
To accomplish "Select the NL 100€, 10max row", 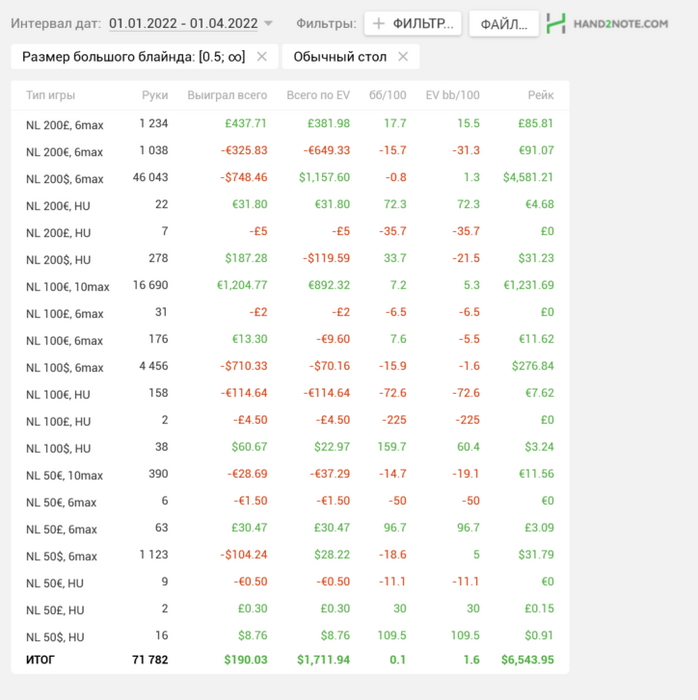I will (290, 286).
